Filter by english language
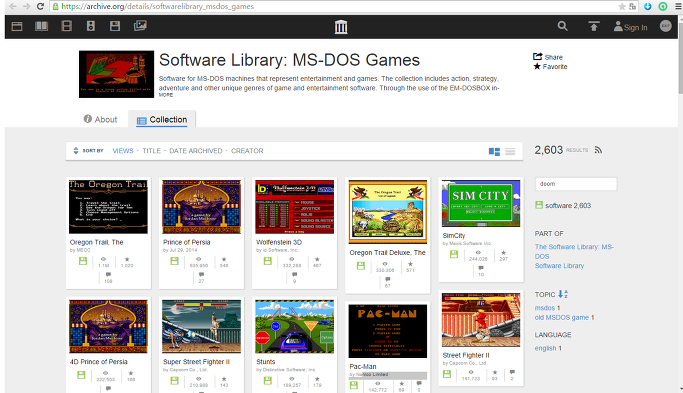Viewport: 683px width, 393px height. [x=545, y=348]
